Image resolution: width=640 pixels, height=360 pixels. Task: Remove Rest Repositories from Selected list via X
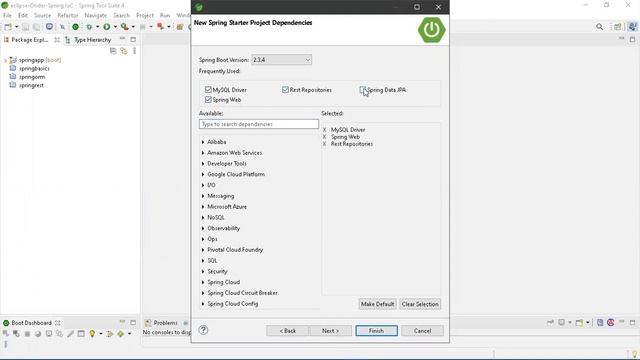(324, 144)
